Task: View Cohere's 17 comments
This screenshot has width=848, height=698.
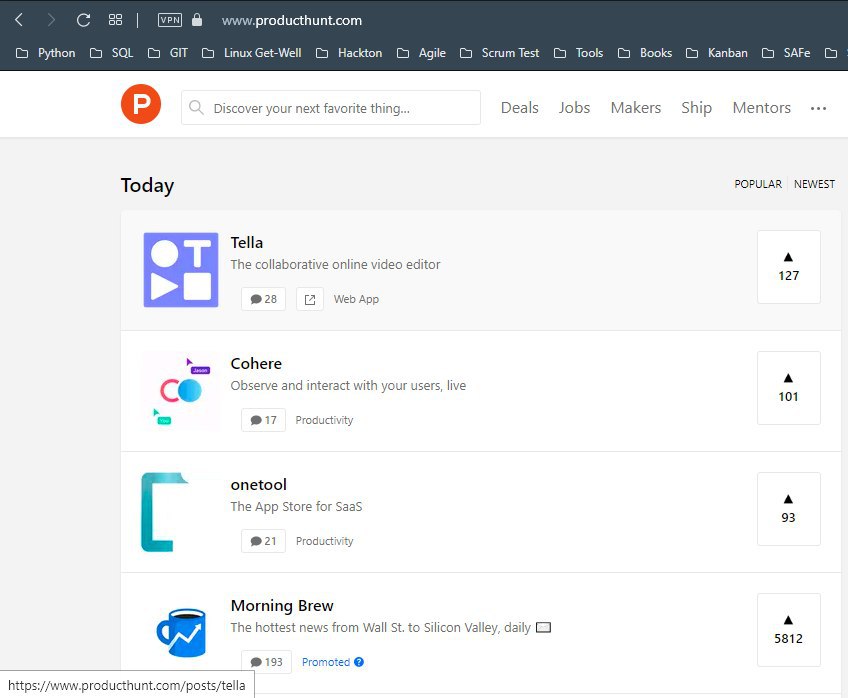Action: click(263, 420)
